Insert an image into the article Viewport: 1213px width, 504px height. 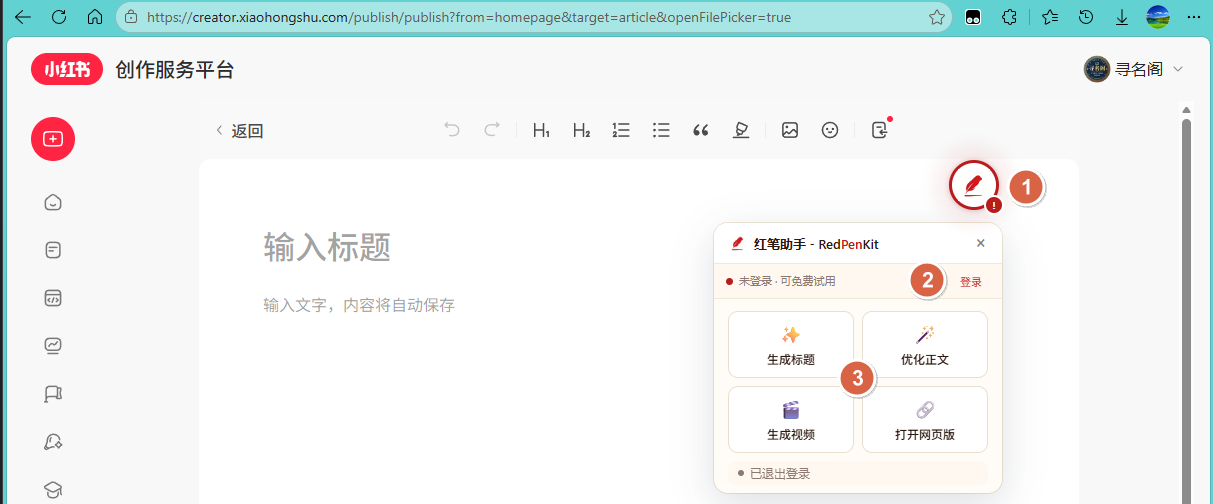point(790,130)
